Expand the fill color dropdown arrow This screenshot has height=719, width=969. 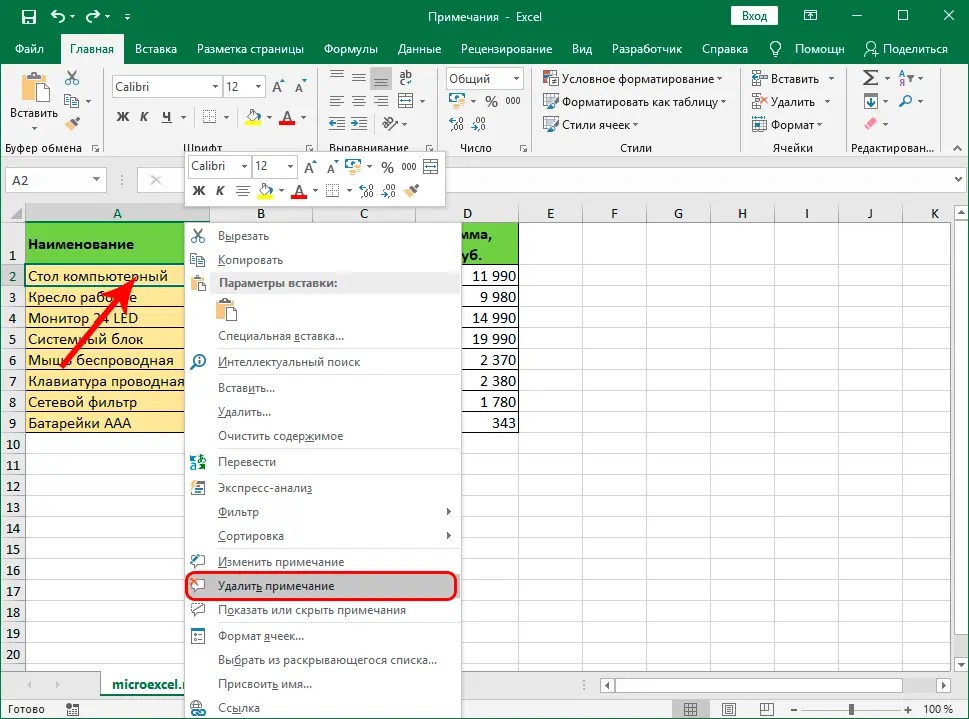[x=269, y=117]
